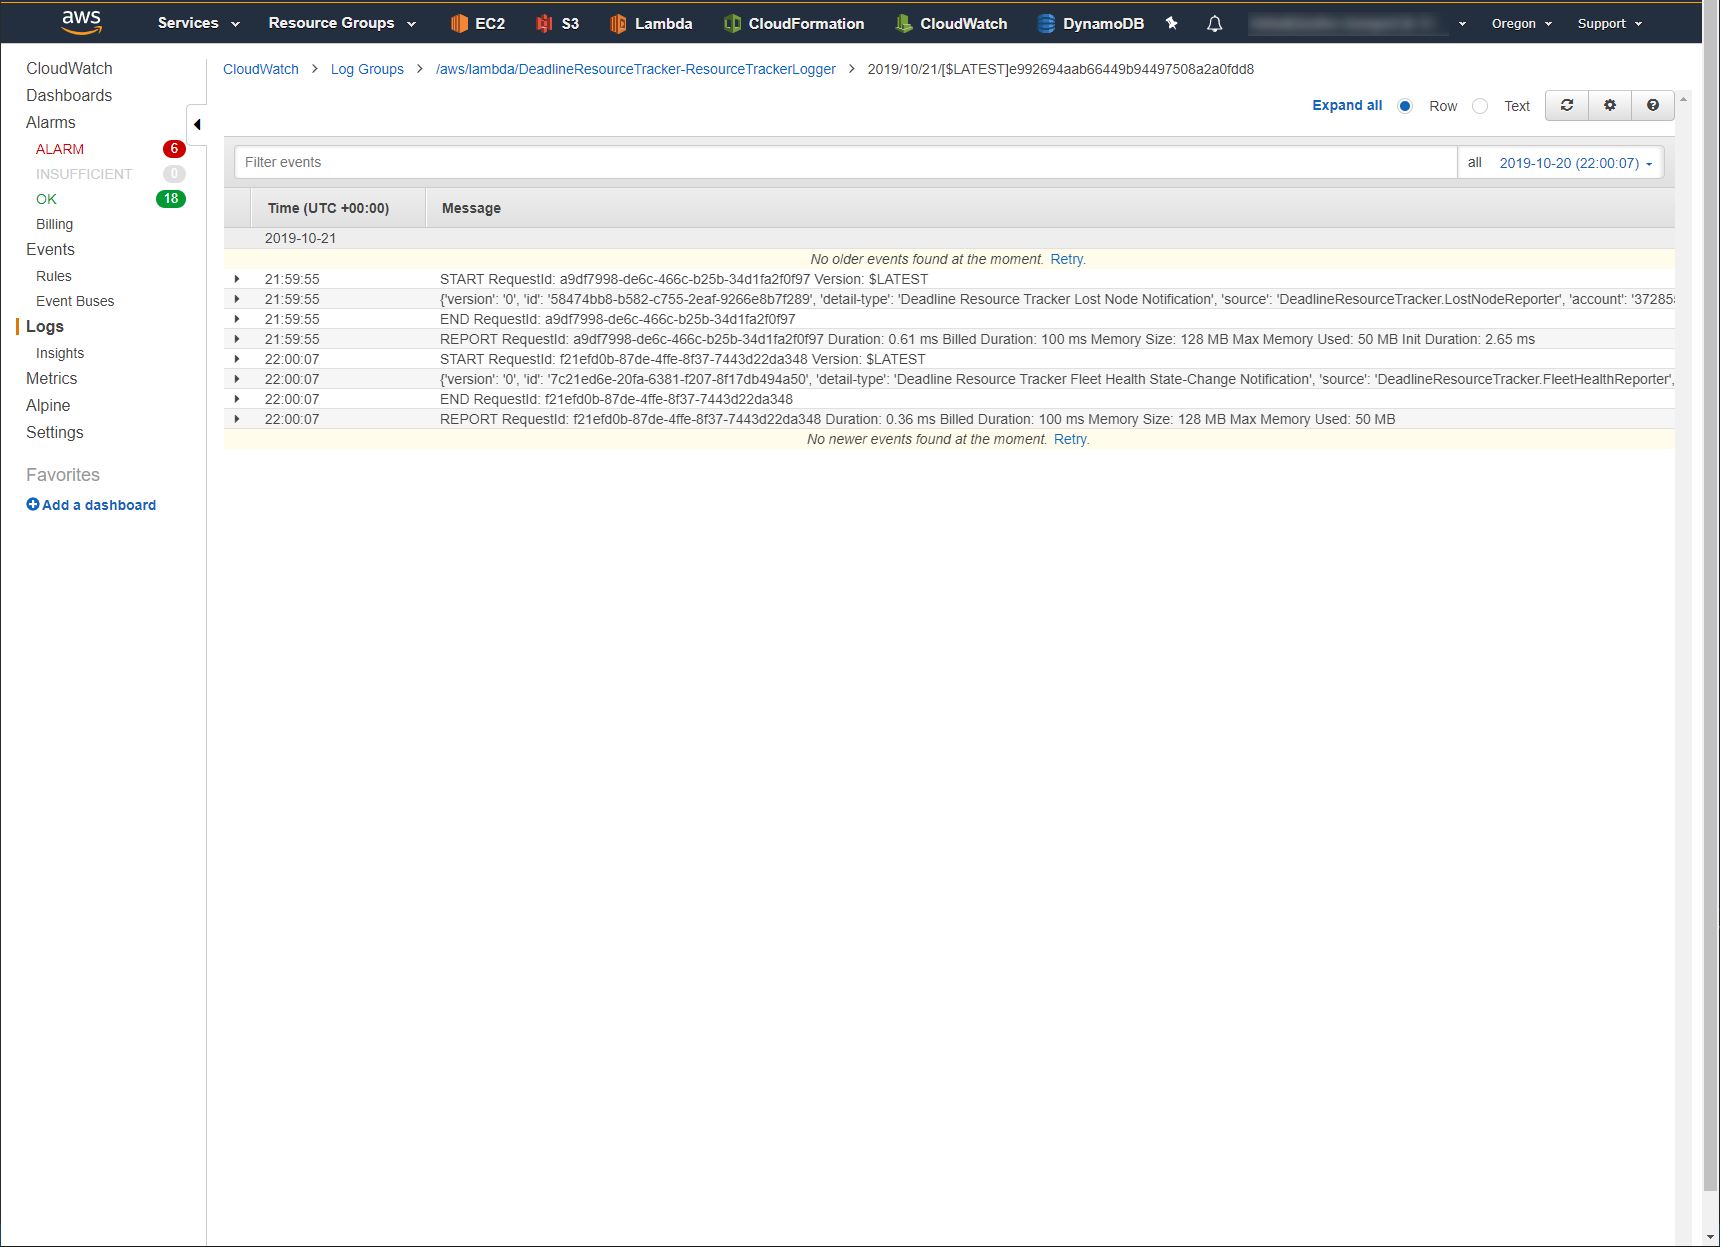Click the Log Groups breadcrumb link
The height and width of the screenshot is (1247, 1720).
click(x=367, y=69)
